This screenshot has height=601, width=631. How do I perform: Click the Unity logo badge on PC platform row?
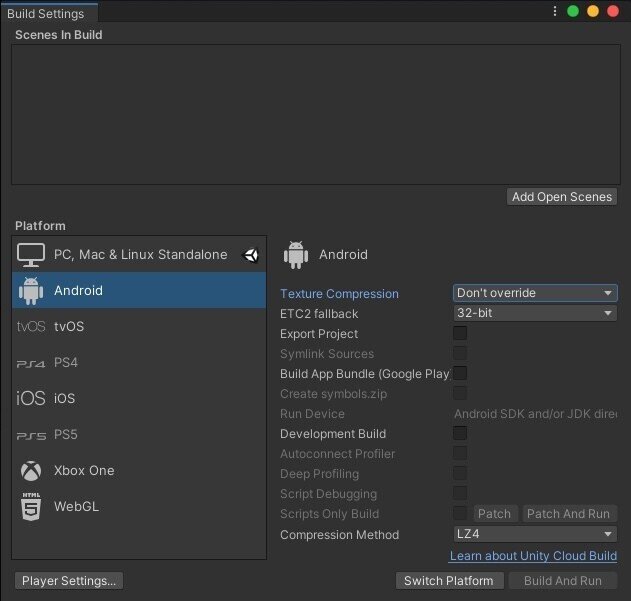tap(251, 255)
